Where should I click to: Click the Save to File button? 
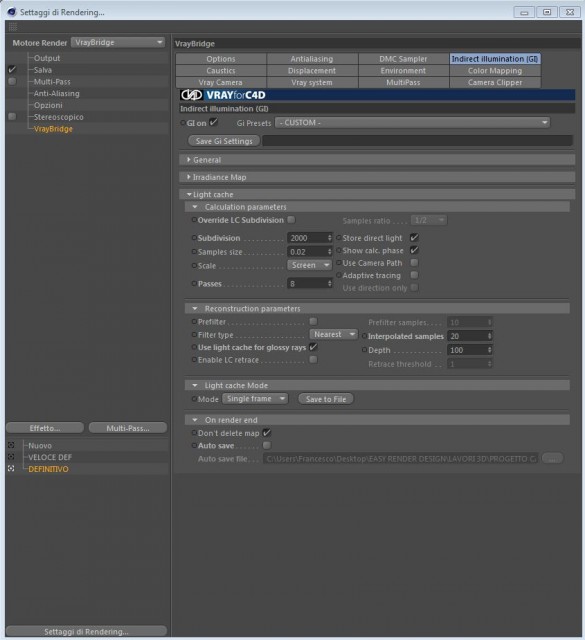[x=326, y=399]
